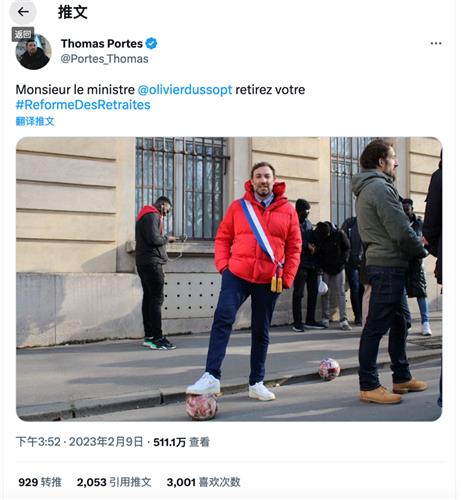Click the 推文 page heading
461x500 pixels.
coord(73,12)
